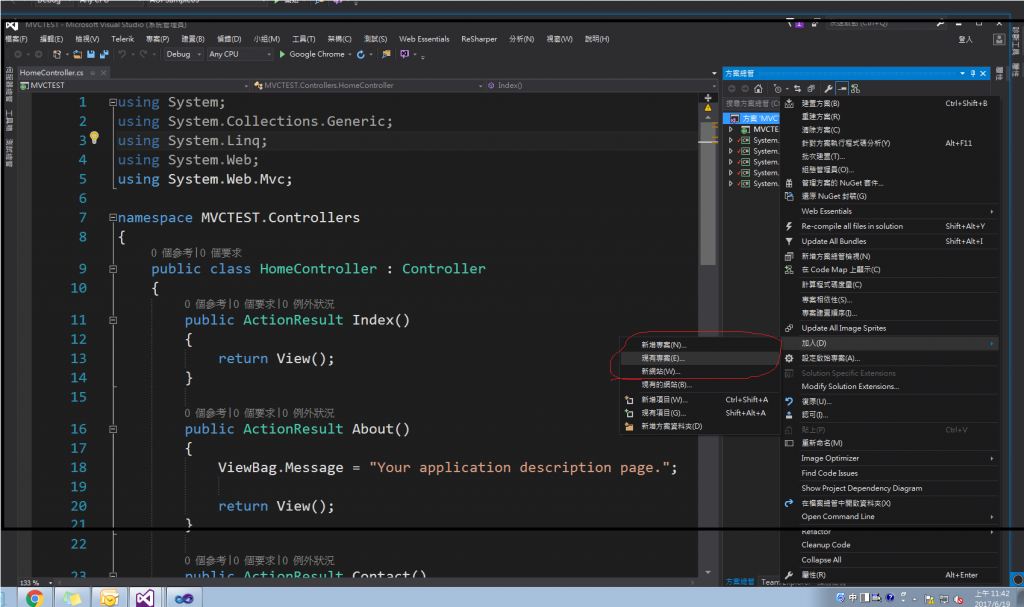1024x607 pixels.
Task: Click the Pending Changes filter clock icon
Action: [x=777, y=89]
